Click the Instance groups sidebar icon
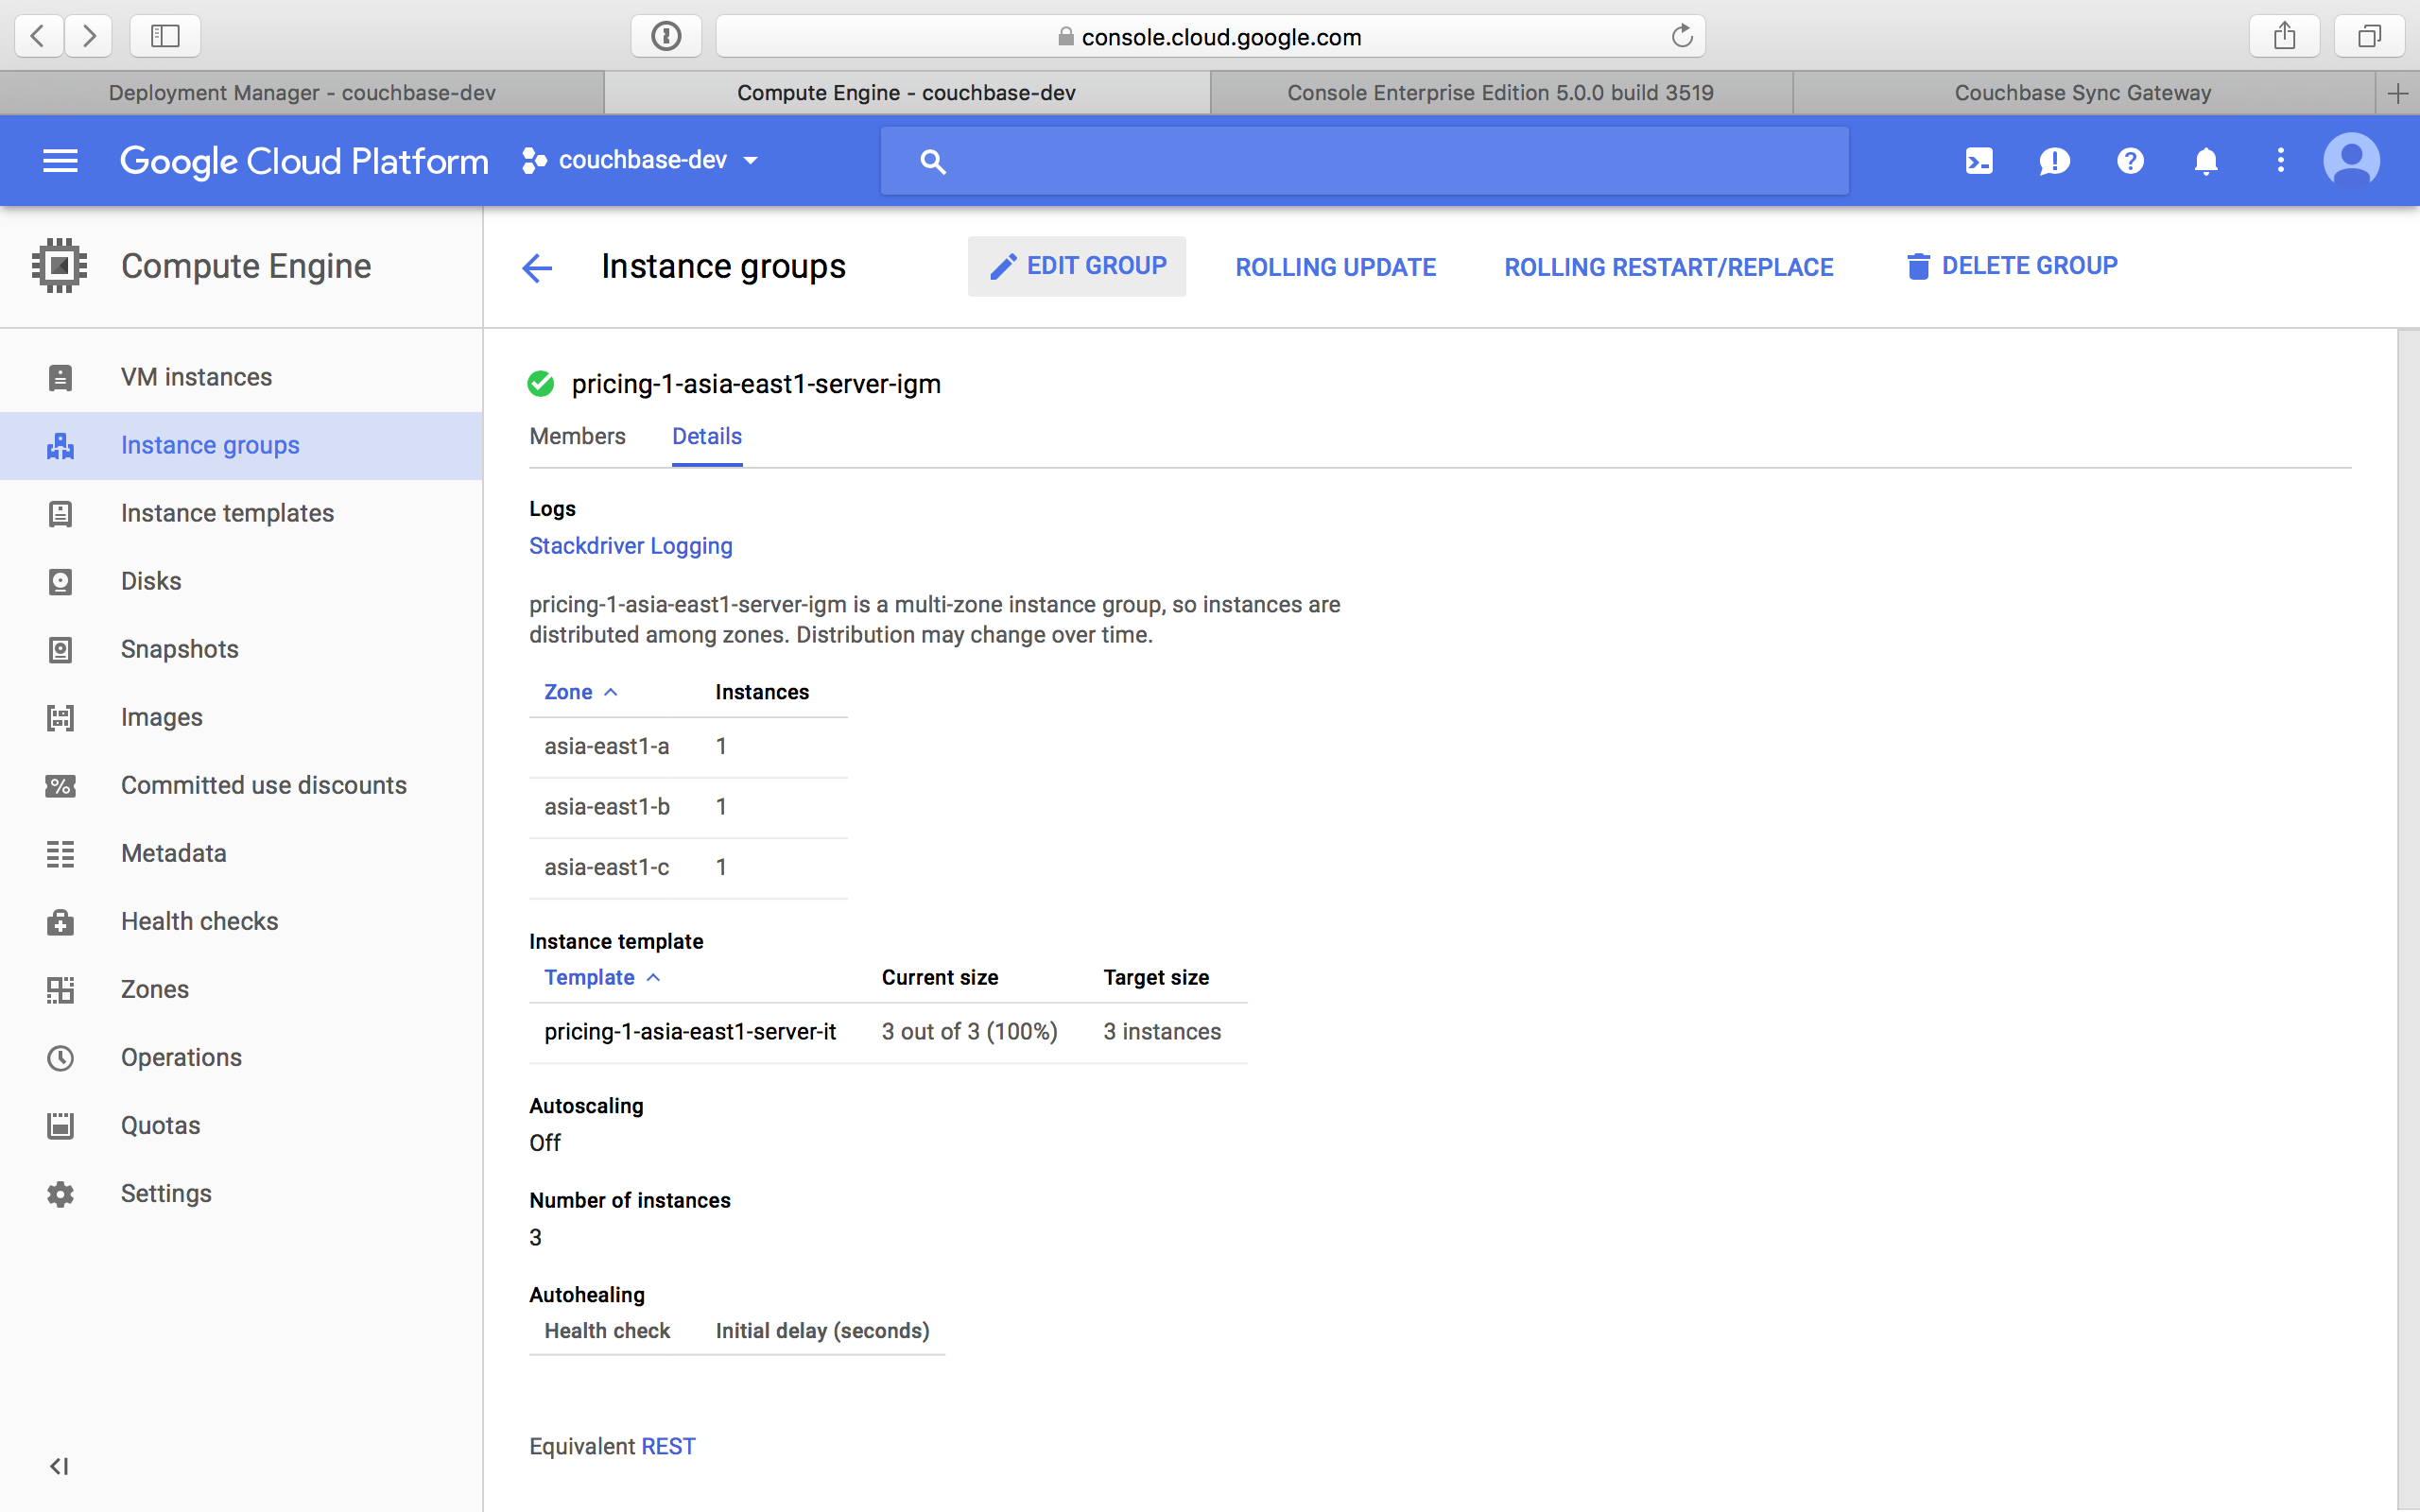Viewport: 2420px width, 1512px height. pyautogui.click(x=60, y=444)
